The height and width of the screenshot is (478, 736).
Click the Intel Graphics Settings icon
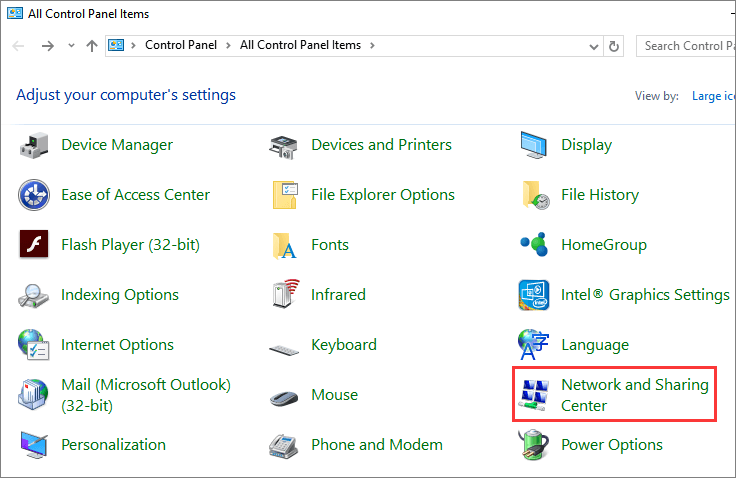[x=534, y=295]
